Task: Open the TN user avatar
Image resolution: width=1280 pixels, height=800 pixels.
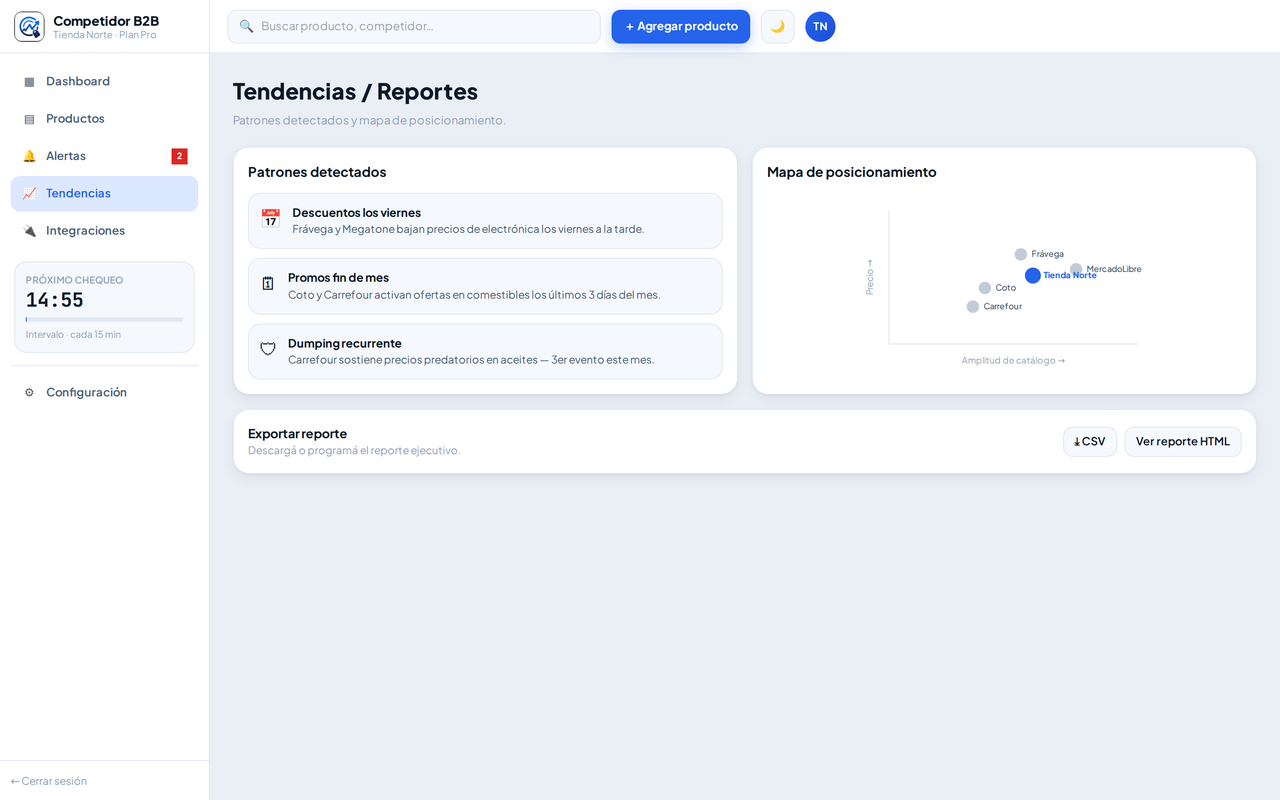Action: click(820, 27)
